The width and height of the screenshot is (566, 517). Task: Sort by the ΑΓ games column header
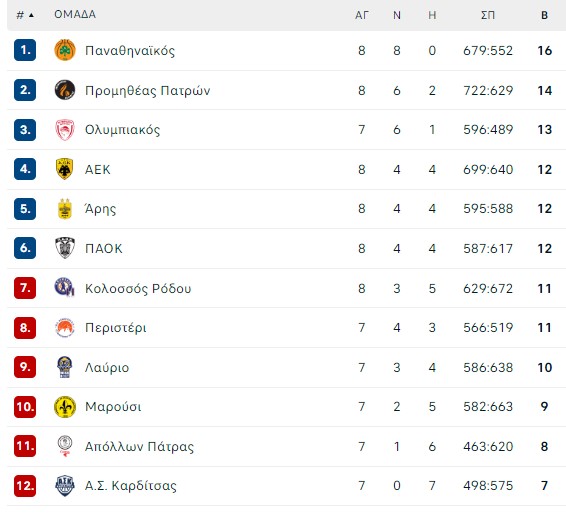(362, 15)
